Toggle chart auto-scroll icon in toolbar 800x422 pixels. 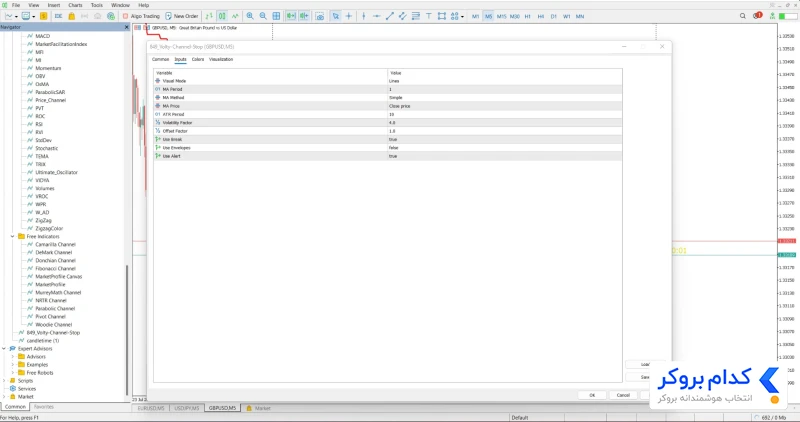click(x=291, y=16)
